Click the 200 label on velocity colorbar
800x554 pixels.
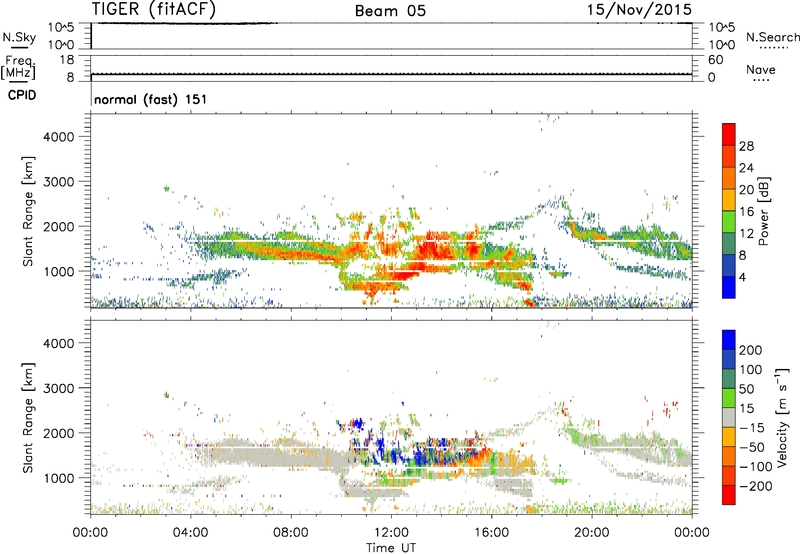(751, 350)
